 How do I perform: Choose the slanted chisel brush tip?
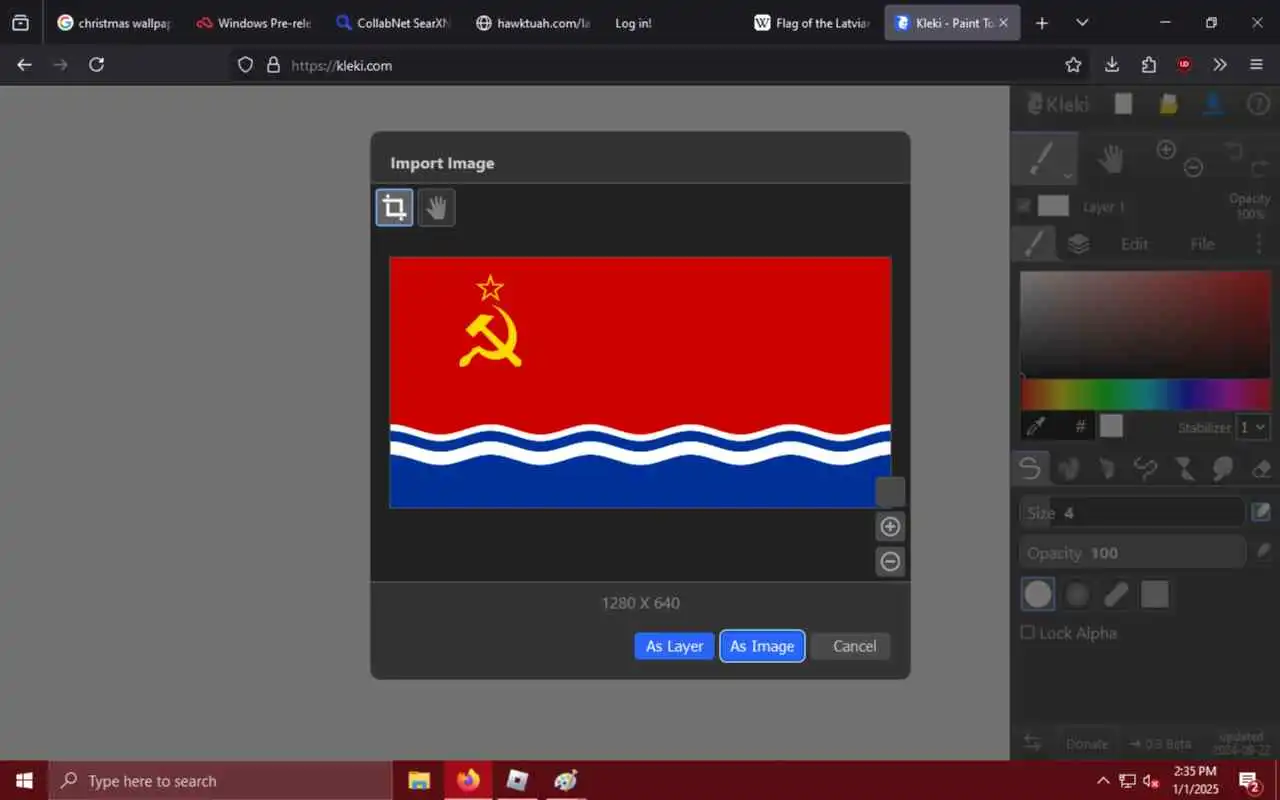1116,594
